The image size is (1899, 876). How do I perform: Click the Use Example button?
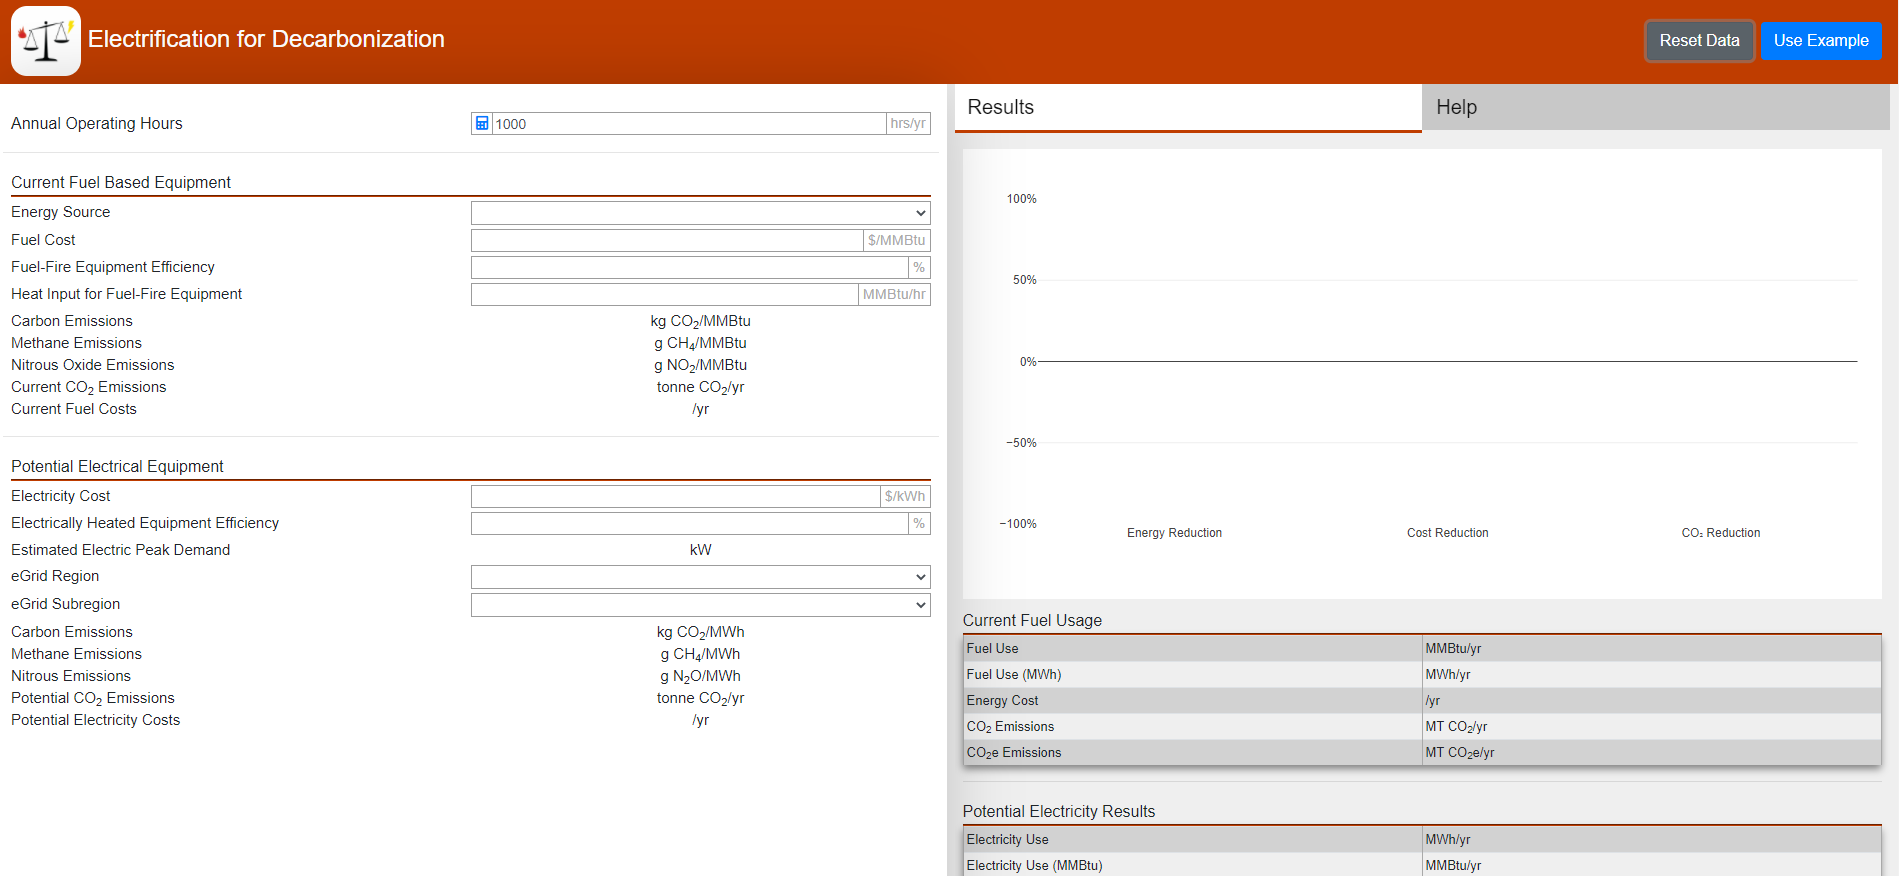tap(1821, 41)
